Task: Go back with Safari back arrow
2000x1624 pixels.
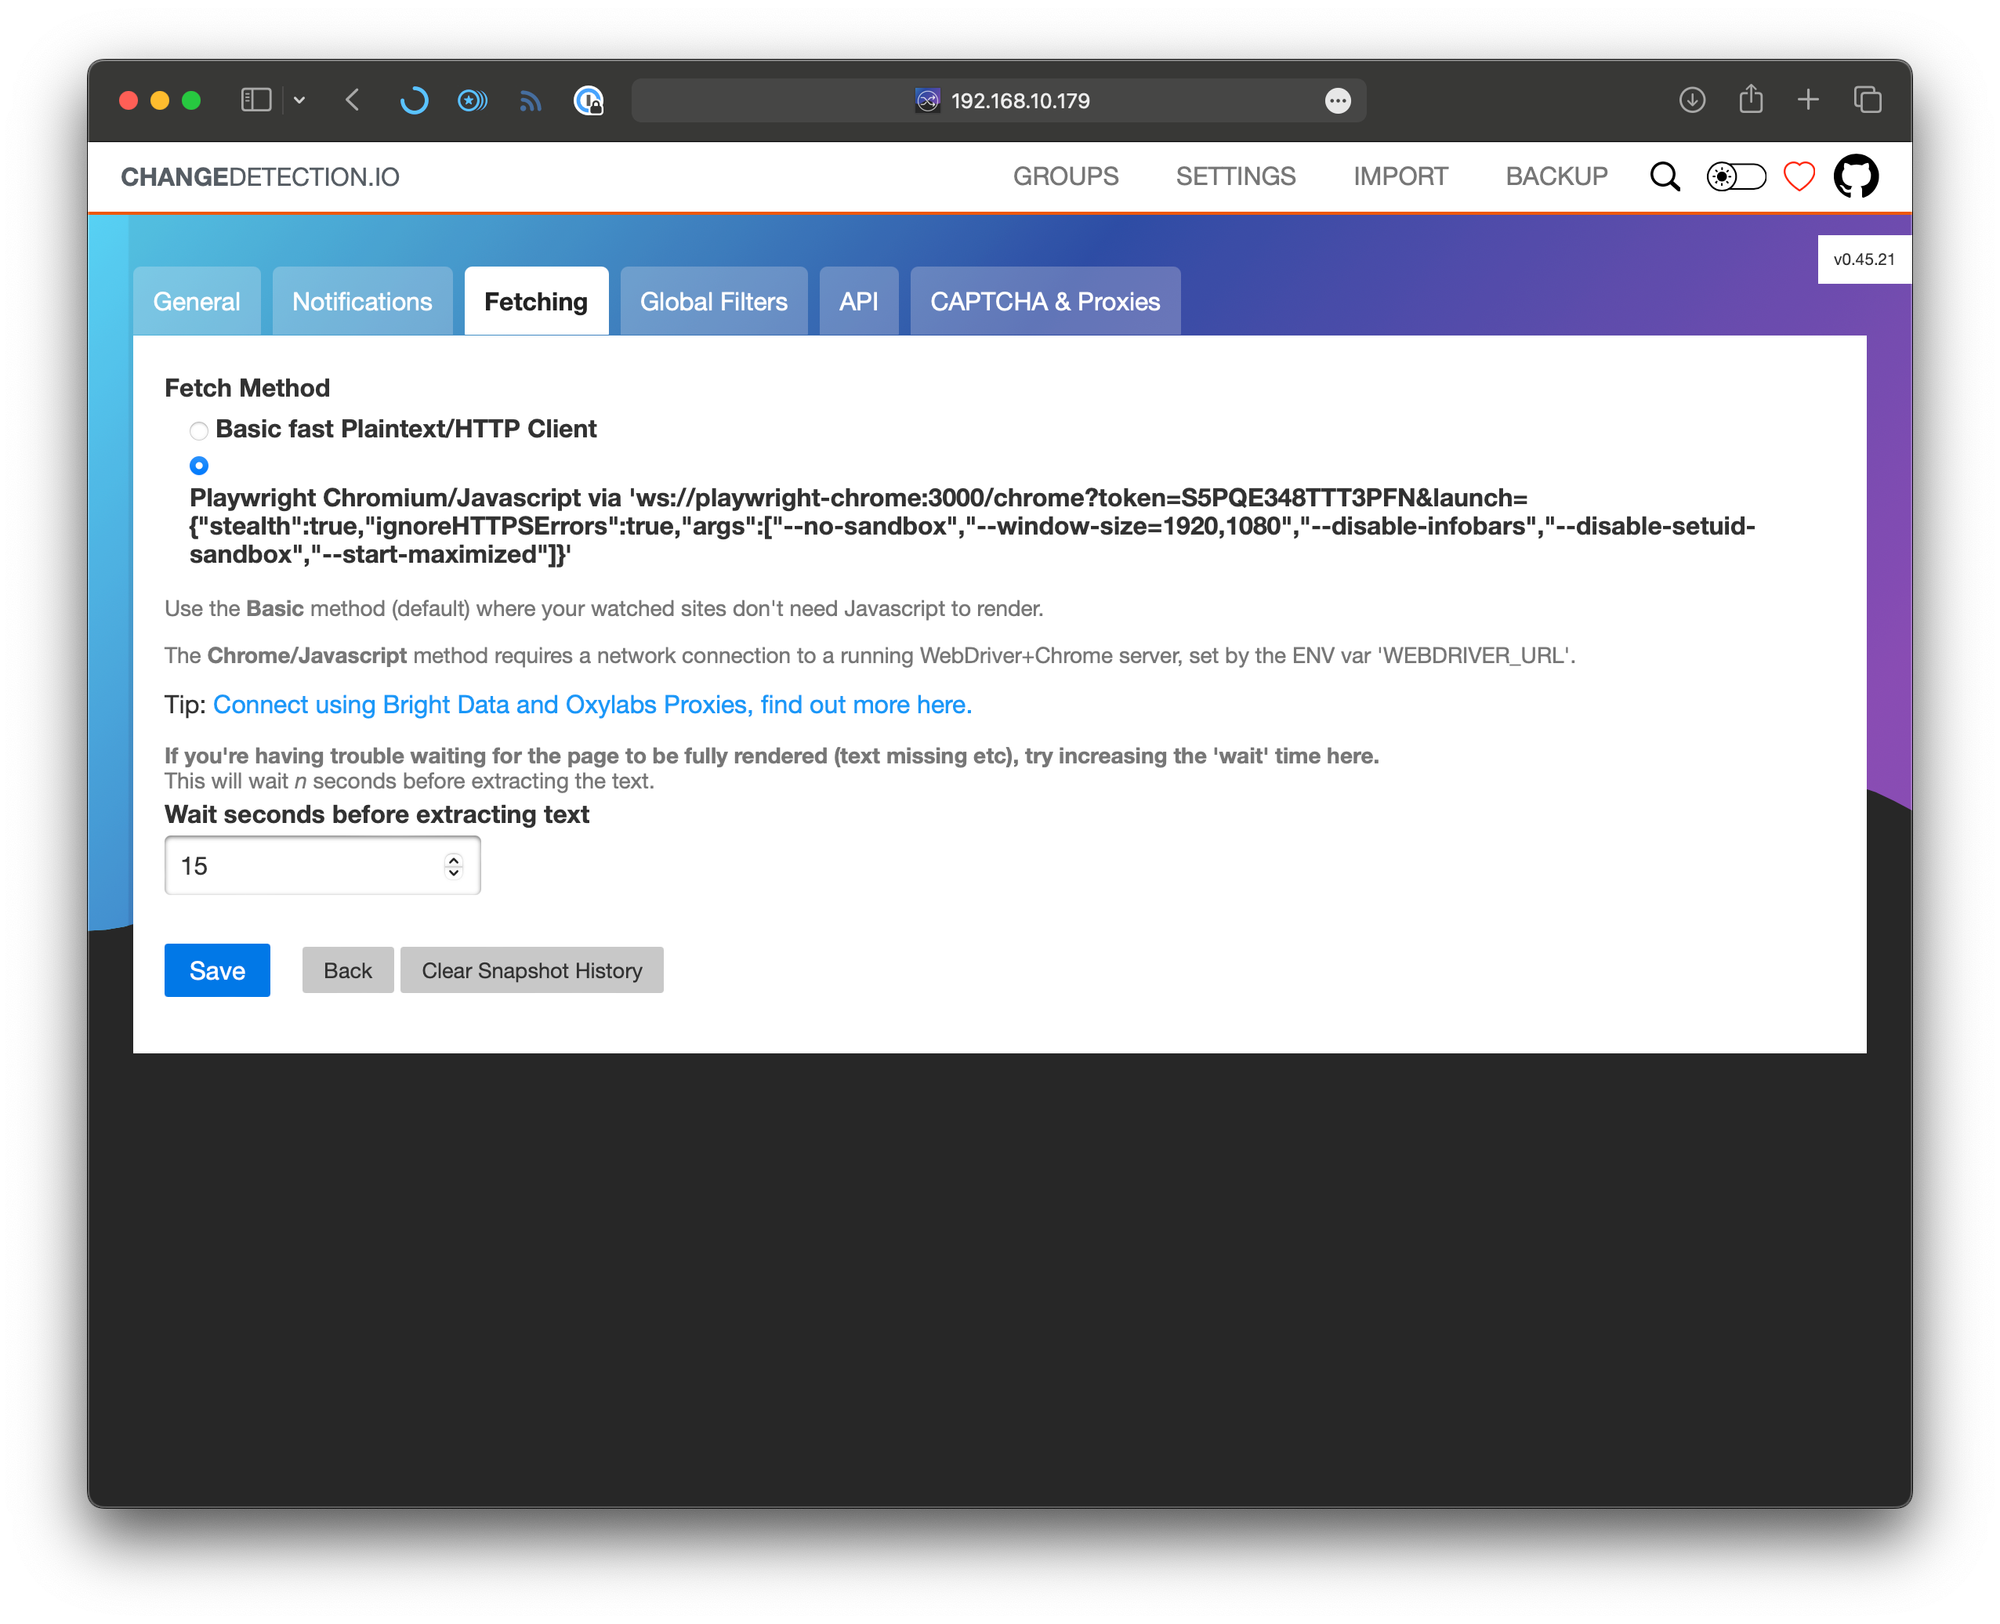Action: click(x=352, y=100)
